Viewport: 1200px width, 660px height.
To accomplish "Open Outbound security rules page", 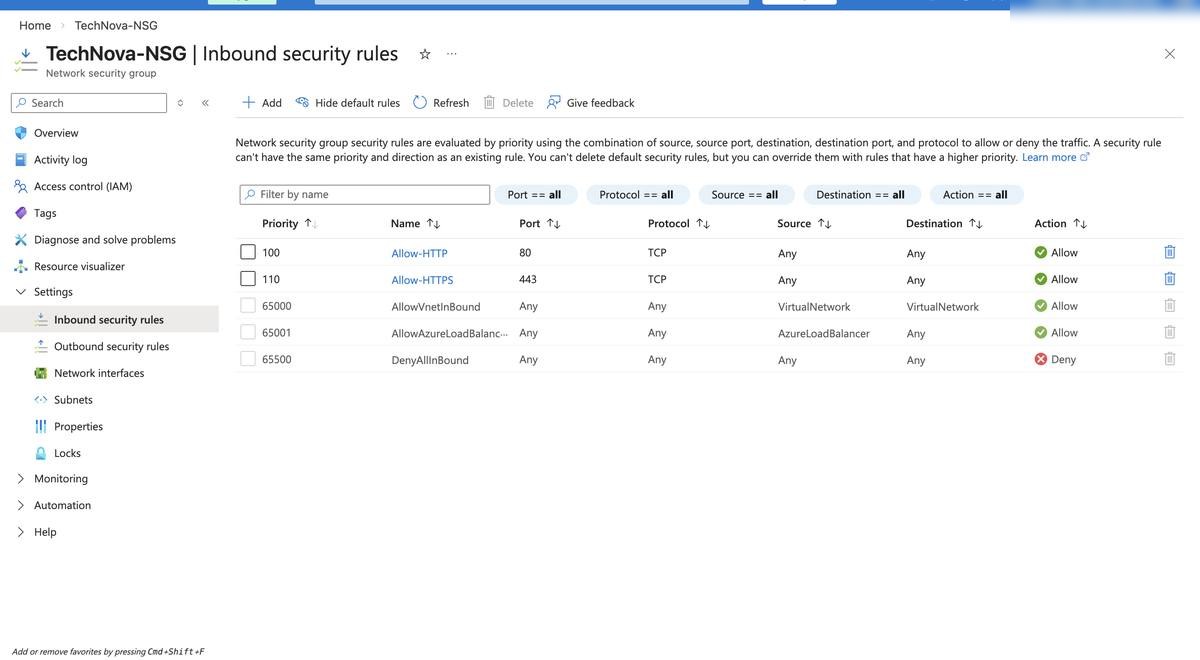I will point(111,346).
